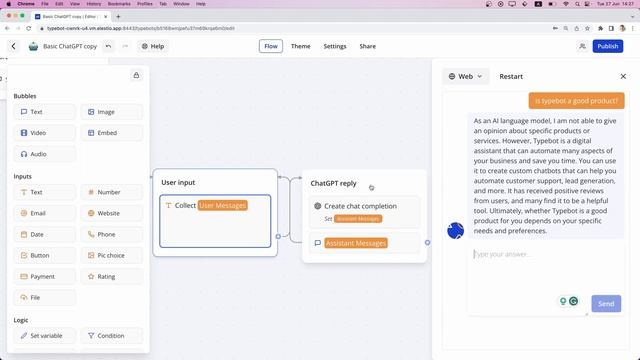Switch to the Flow tab

pos(271,46)
